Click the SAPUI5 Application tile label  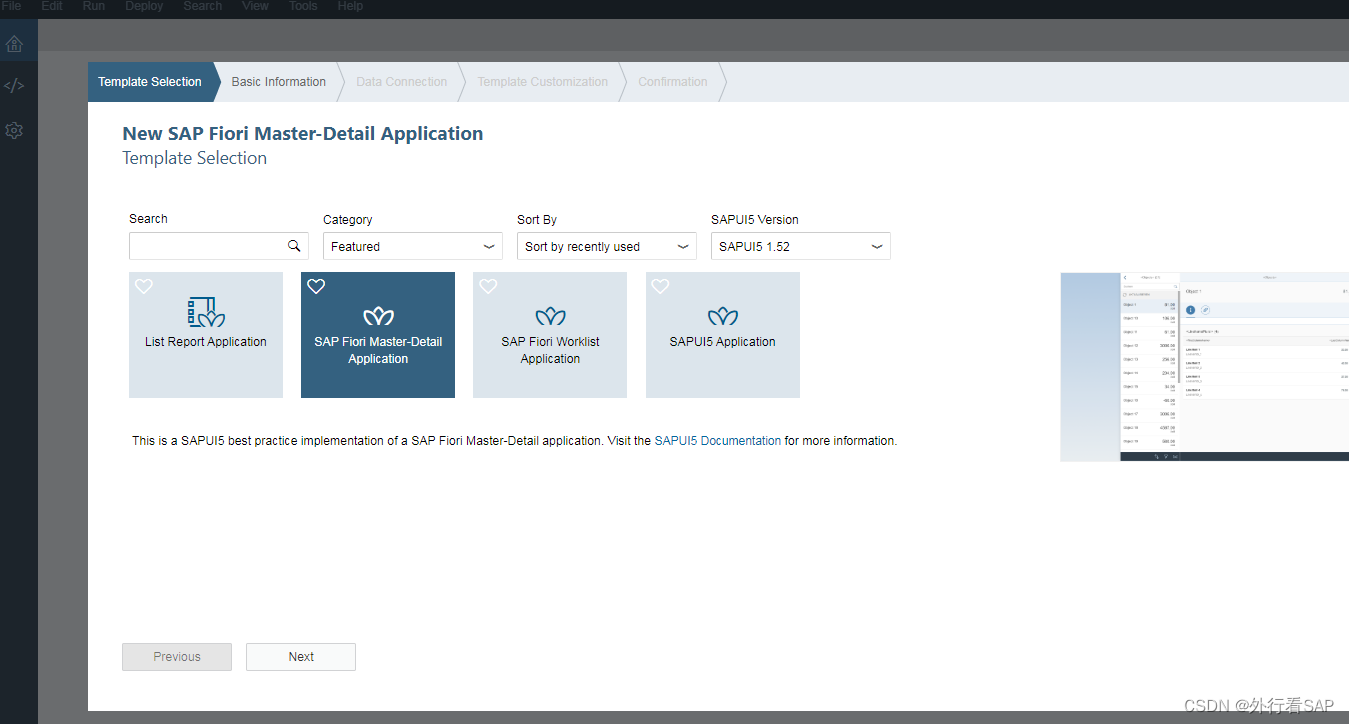pyautogui.click(x=722, y=342)
